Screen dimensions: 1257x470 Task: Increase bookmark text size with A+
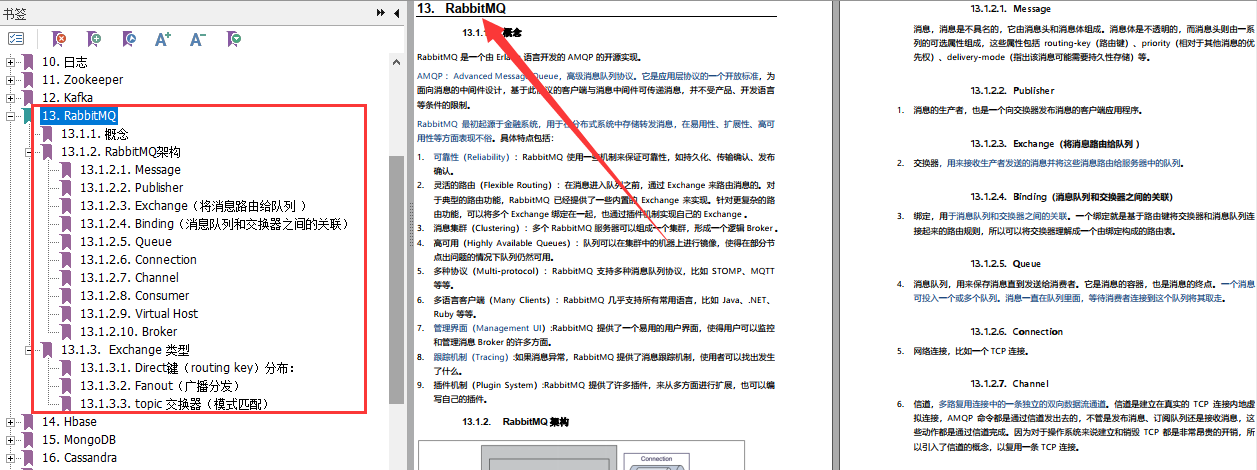coord(163,38)
